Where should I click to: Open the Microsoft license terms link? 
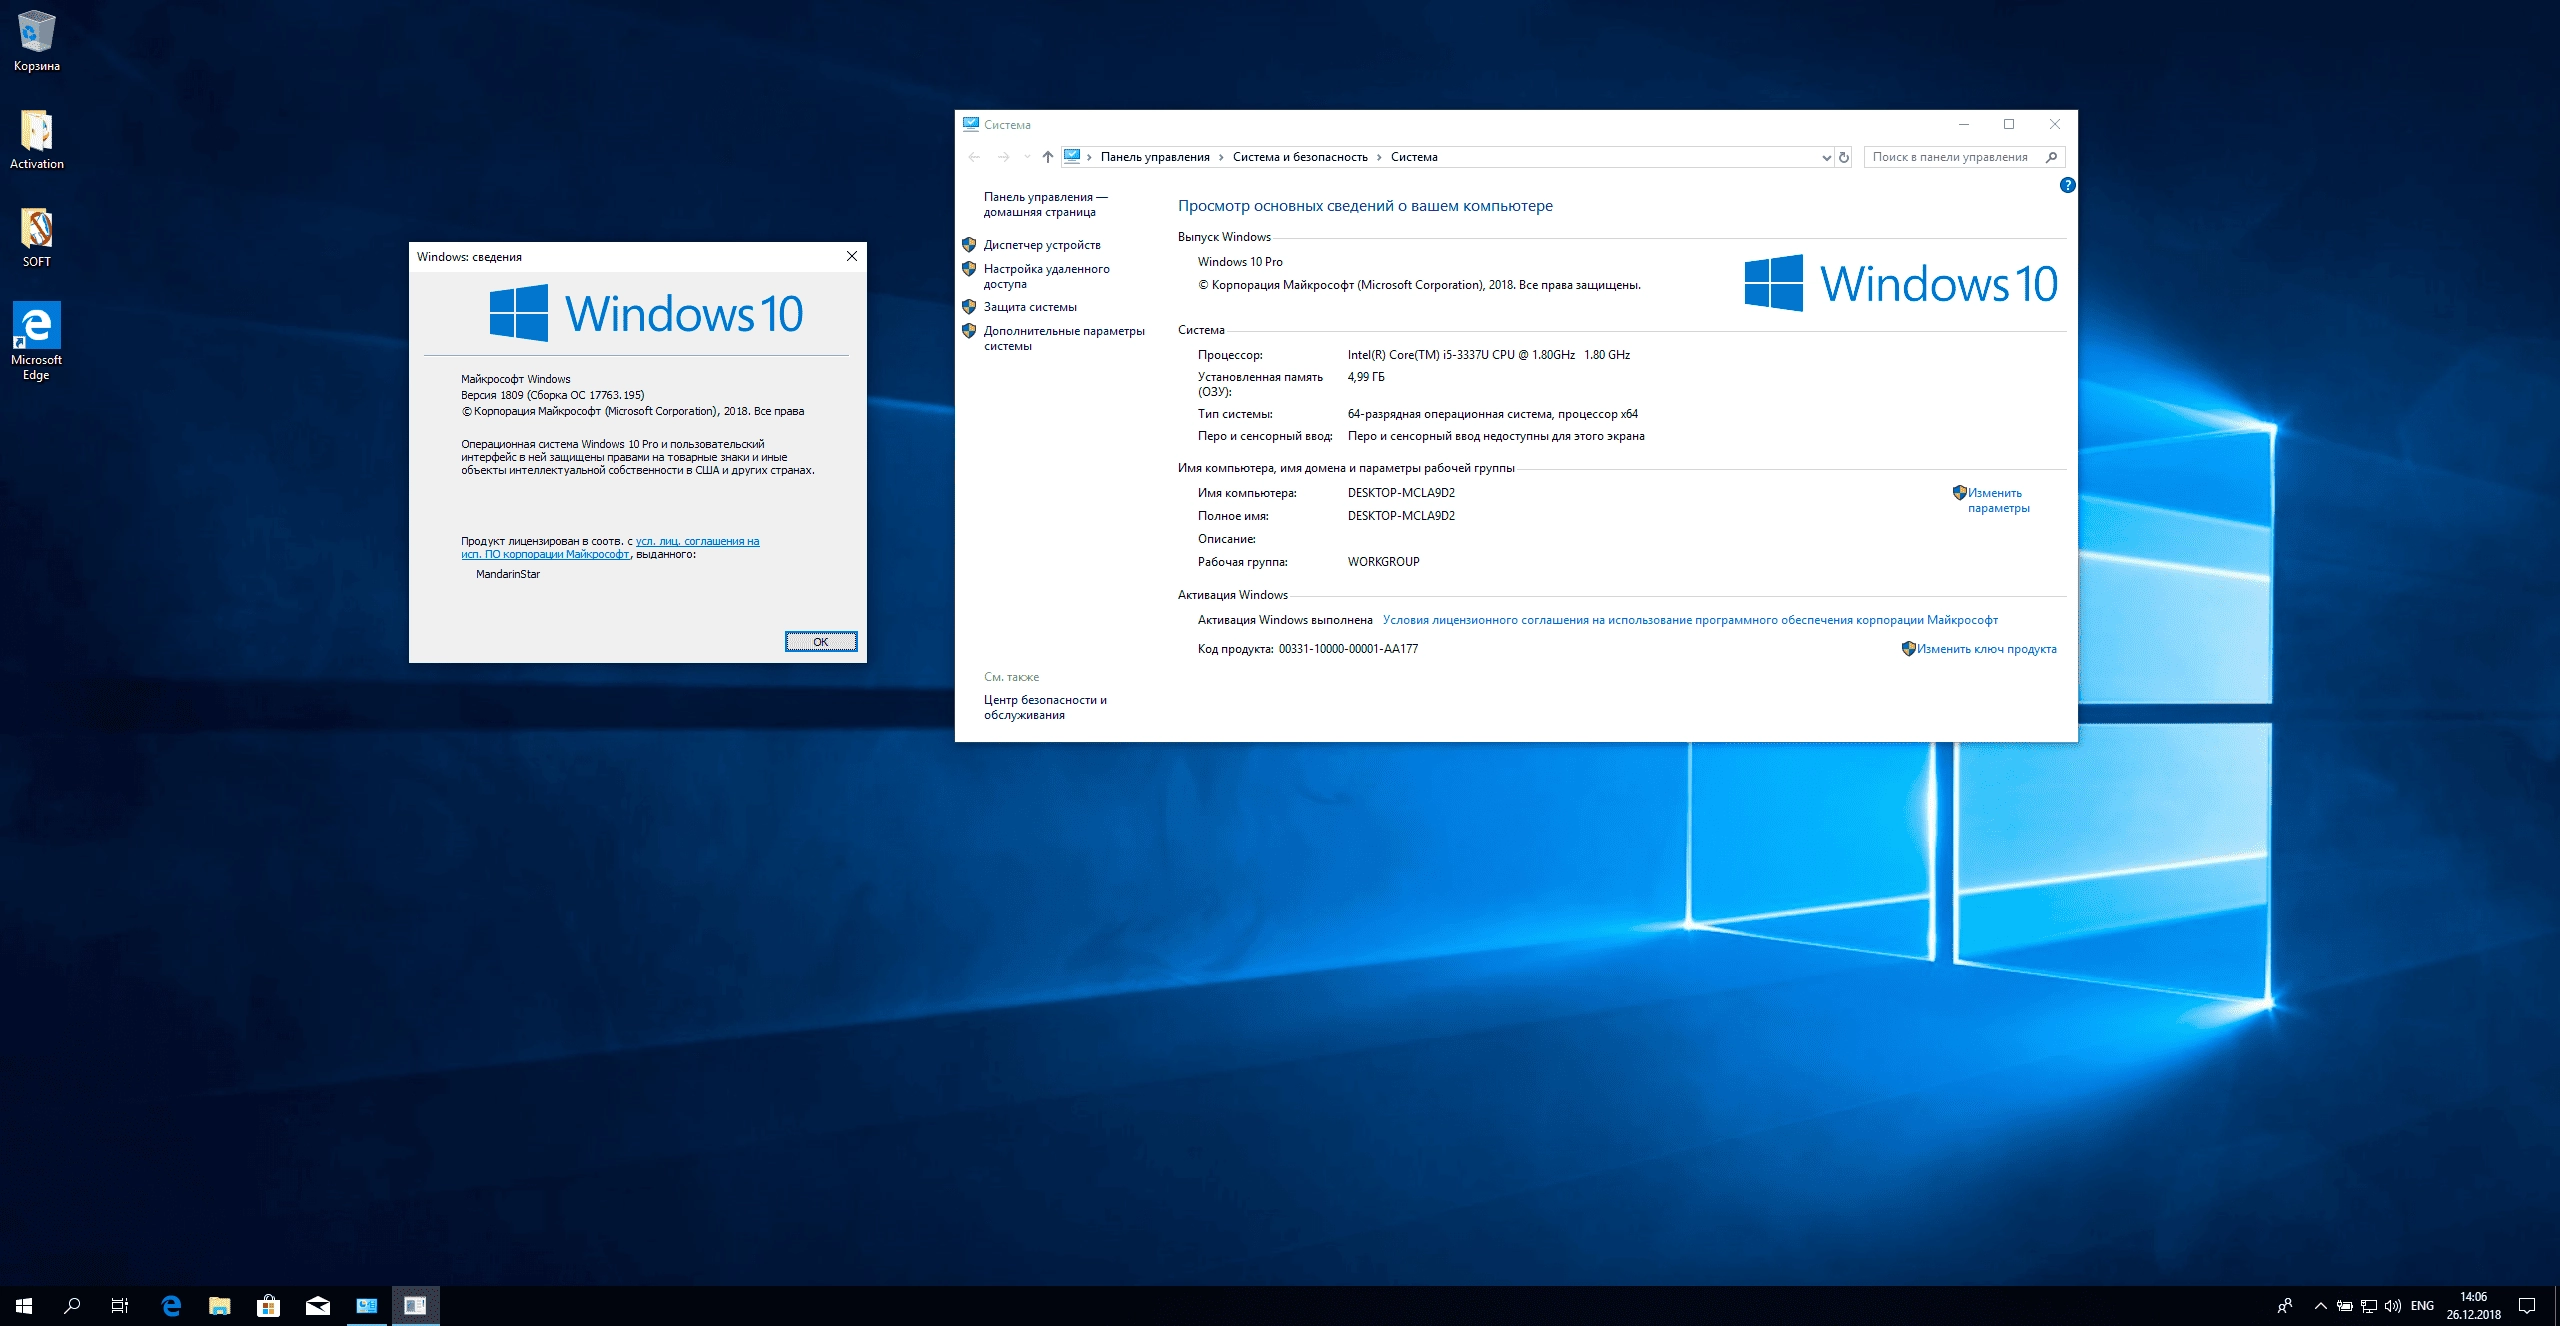pos(610,548)
